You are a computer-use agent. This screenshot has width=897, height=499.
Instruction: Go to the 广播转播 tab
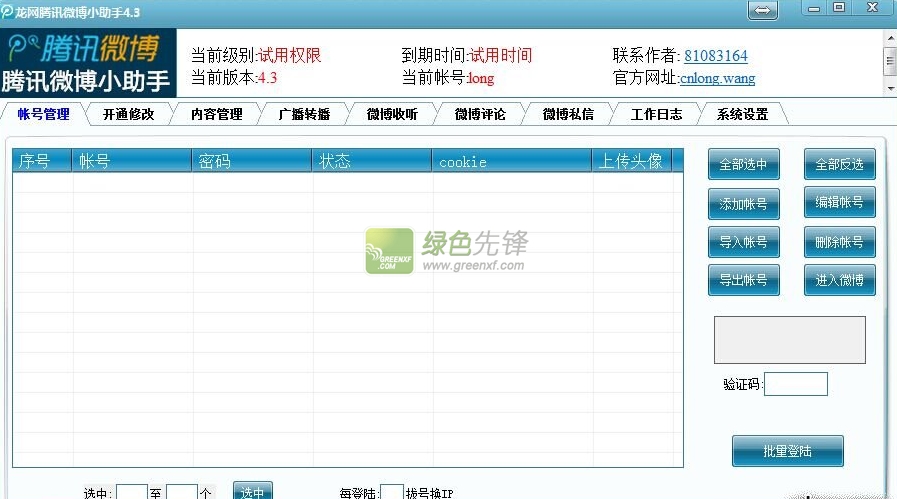tap(304, 114)
